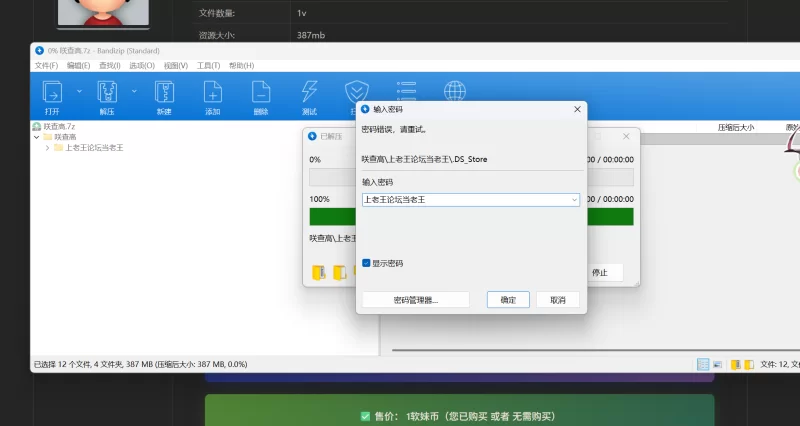800x426 pixels.
Task: Click the avatar thumbnail on the background page
Action: [103, 13]
